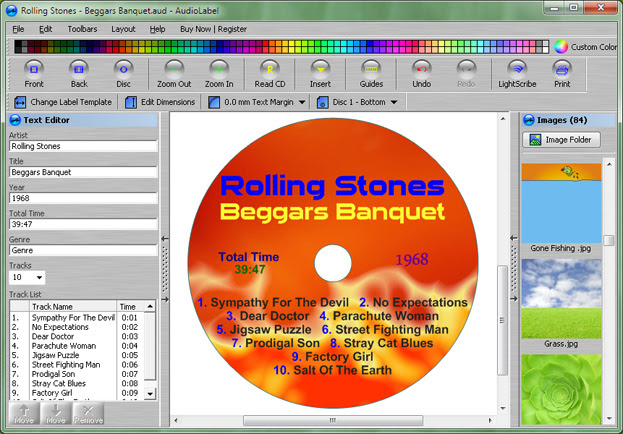
Task: Click the Images panel left arrow
Action: (x=514, y=238)
